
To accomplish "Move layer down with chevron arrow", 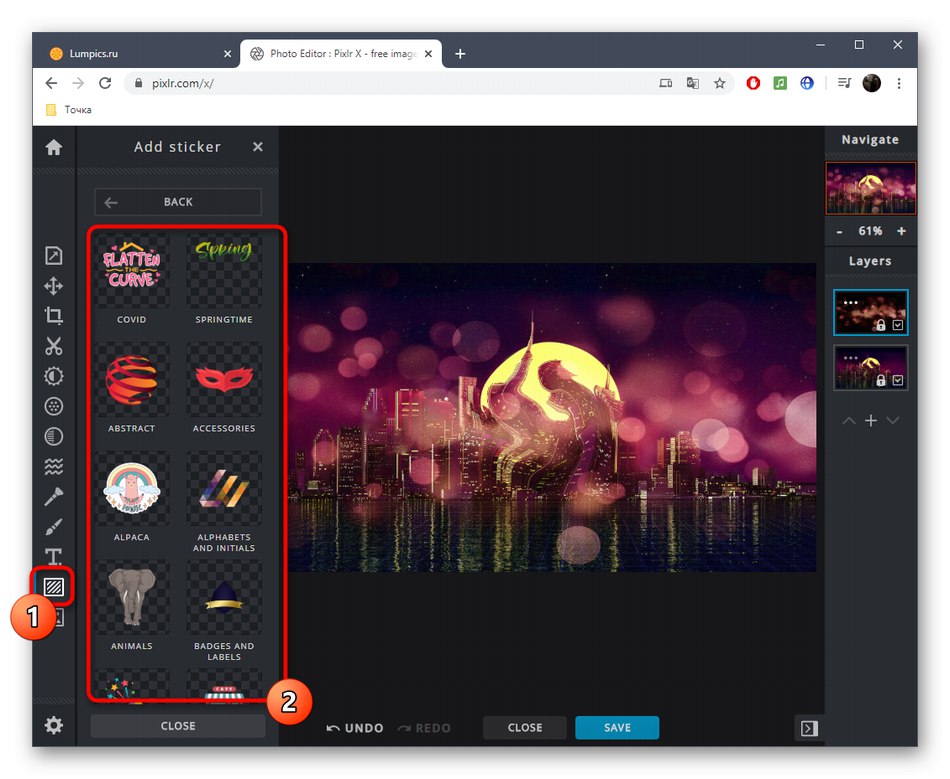I will coord(892,420).
